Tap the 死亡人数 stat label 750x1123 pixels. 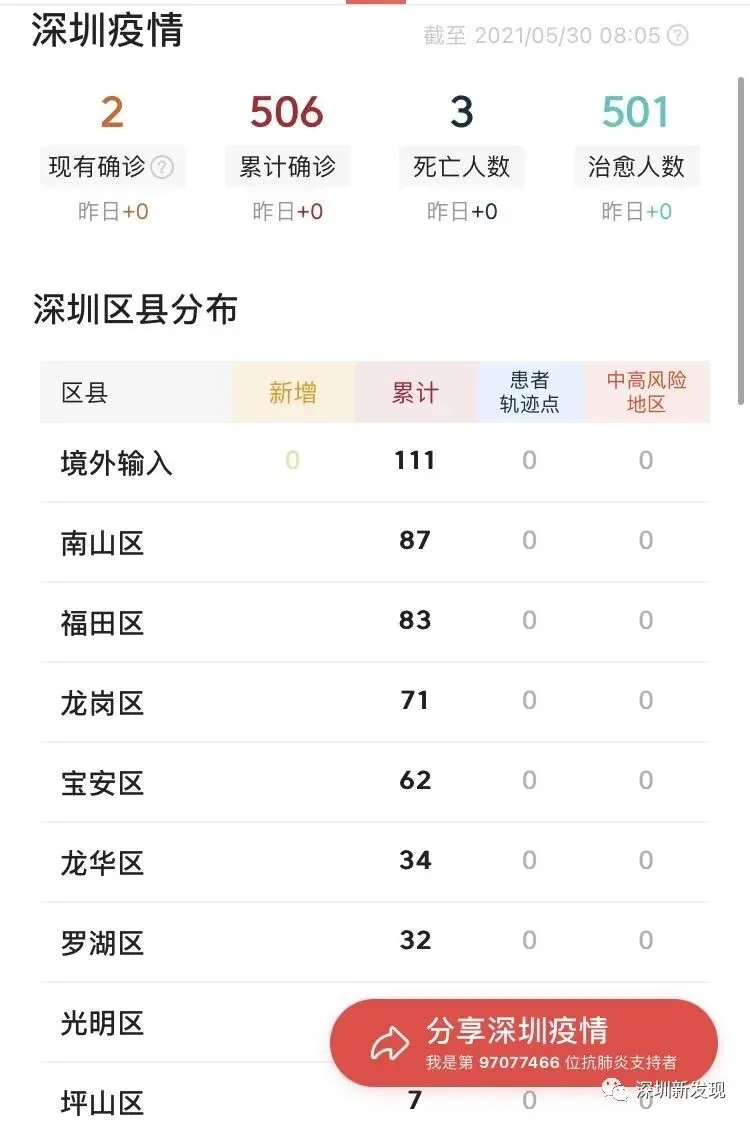[x=461, y=167]
